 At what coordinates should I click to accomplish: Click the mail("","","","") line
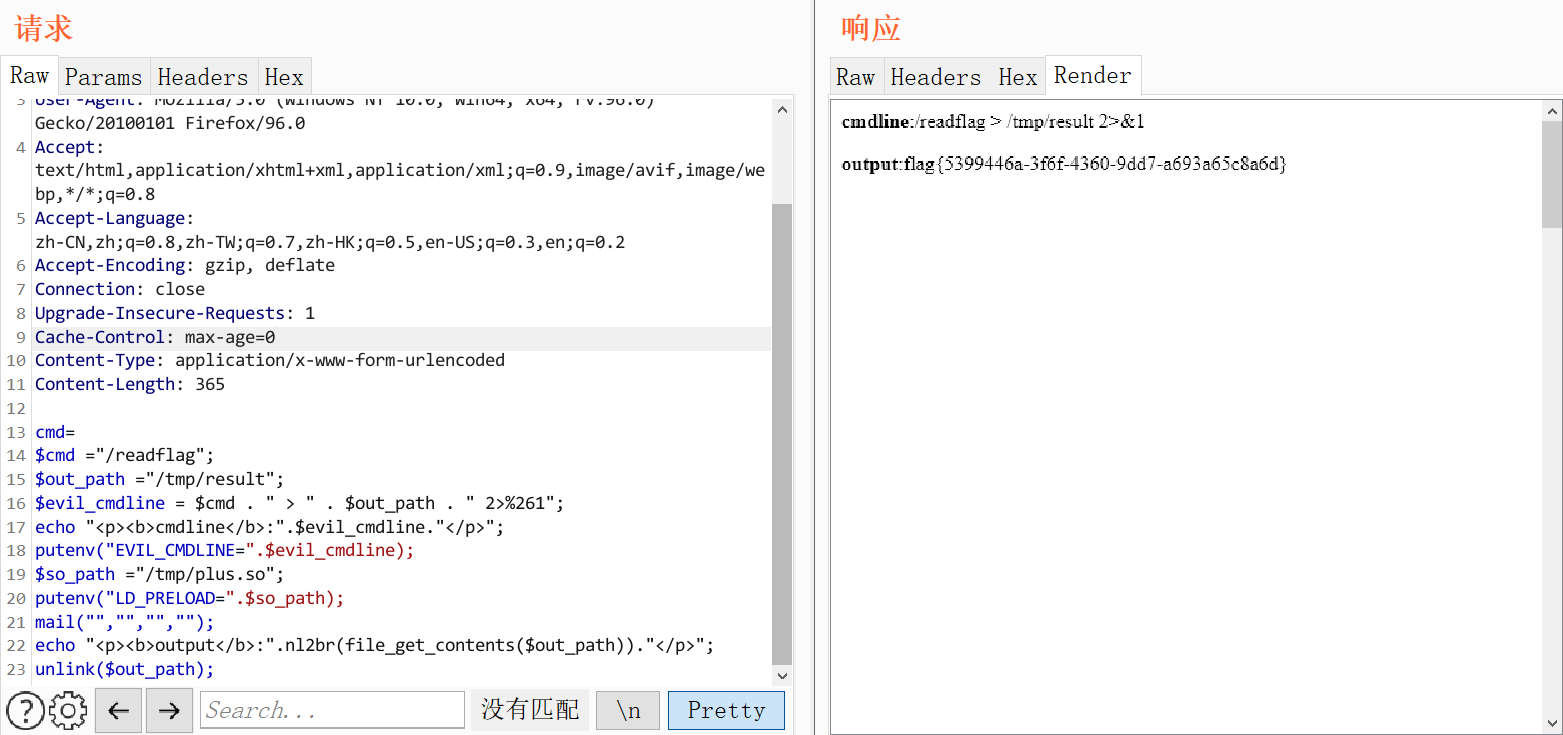click(125, 623)
